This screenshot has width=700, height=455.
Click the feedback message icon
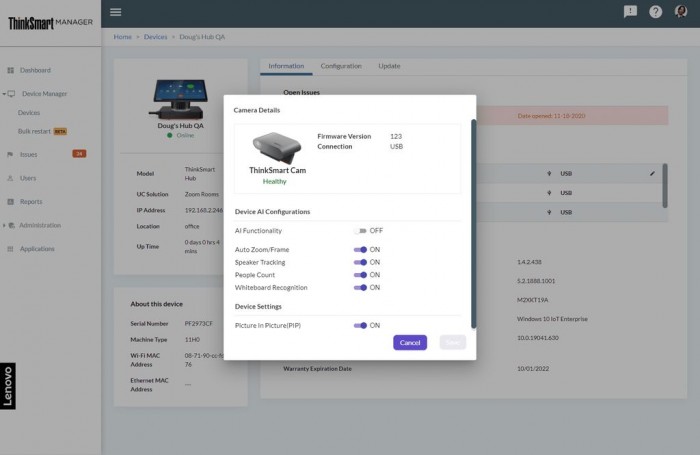630,12
